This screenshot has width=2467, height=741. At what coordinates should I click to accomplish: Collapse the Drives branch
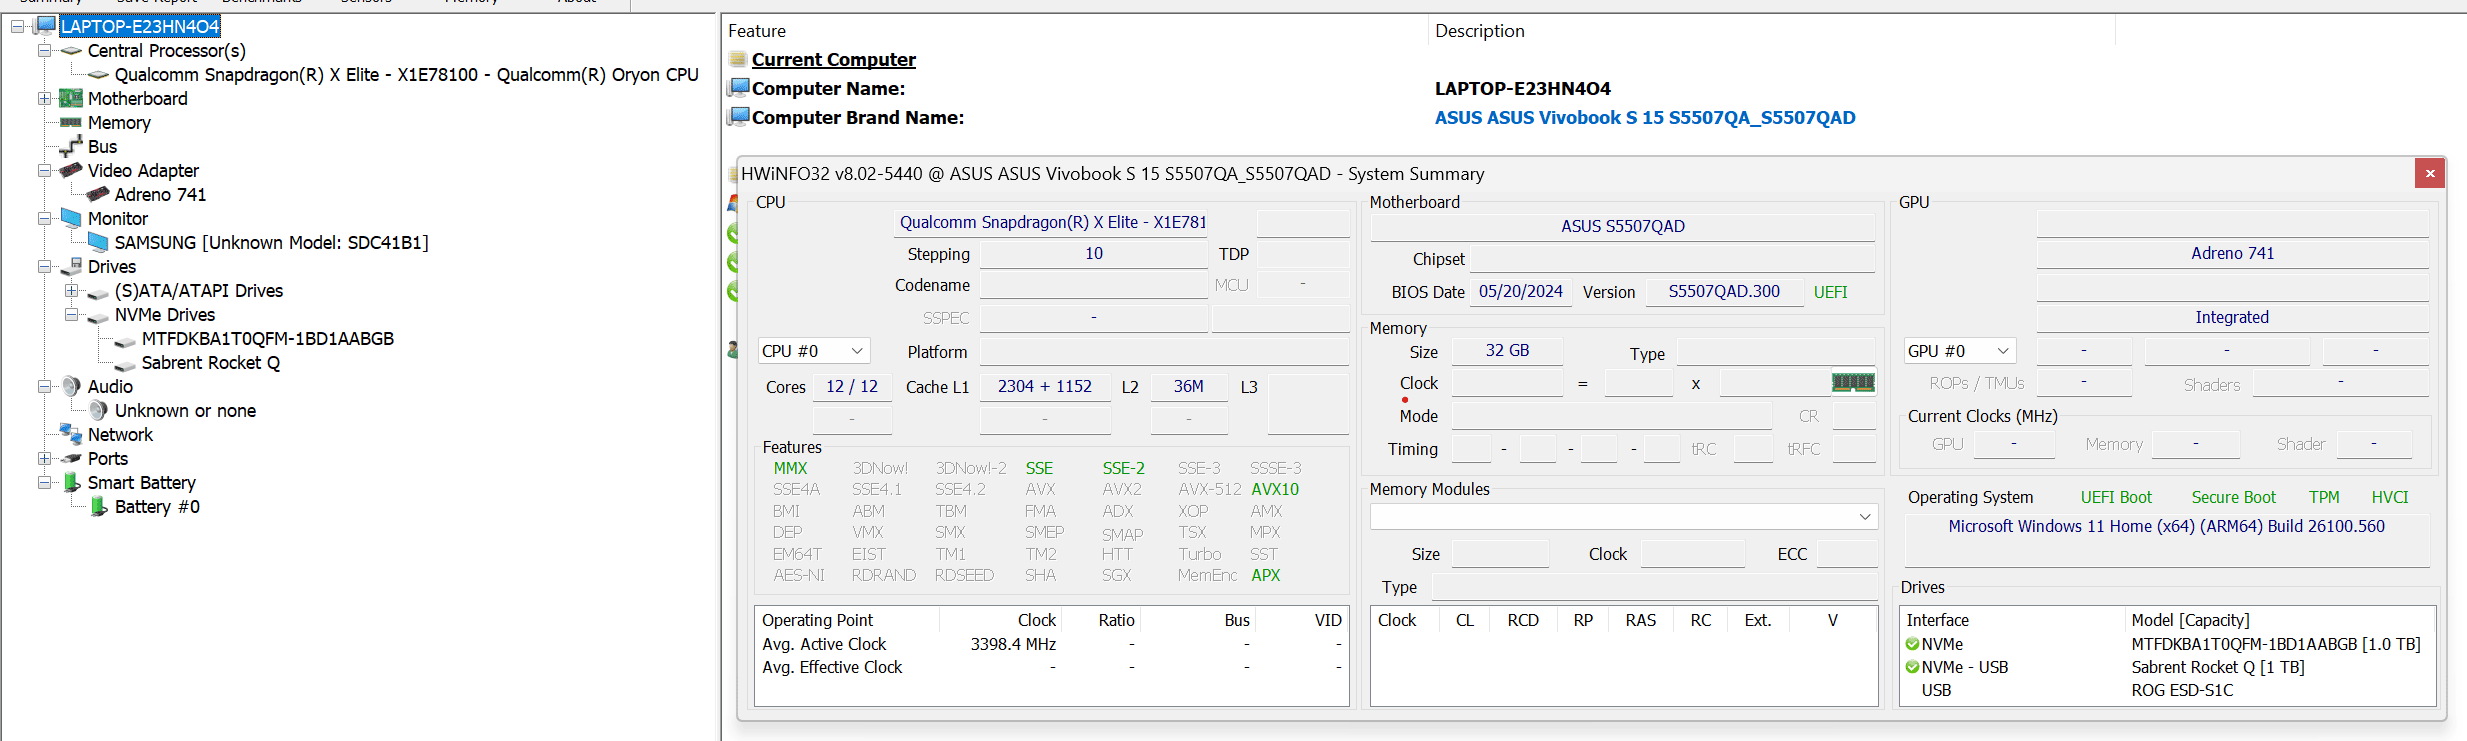pyautogui.click(x=44, y=266)
